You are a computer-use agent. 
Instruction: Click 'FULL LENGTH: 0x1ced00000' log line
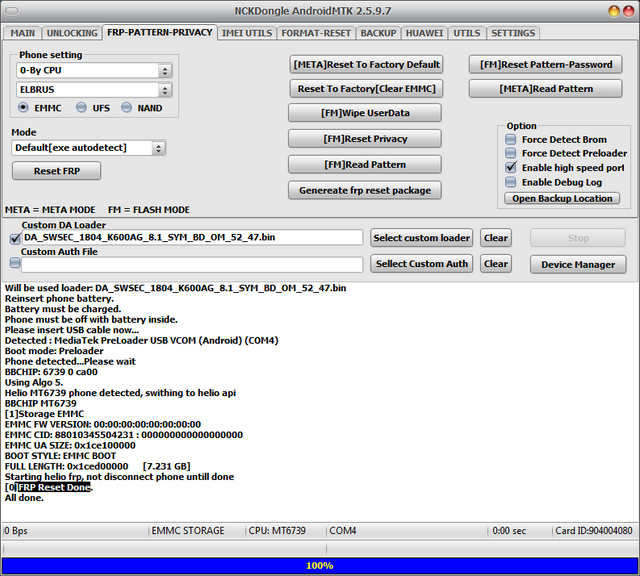[98, 467]
